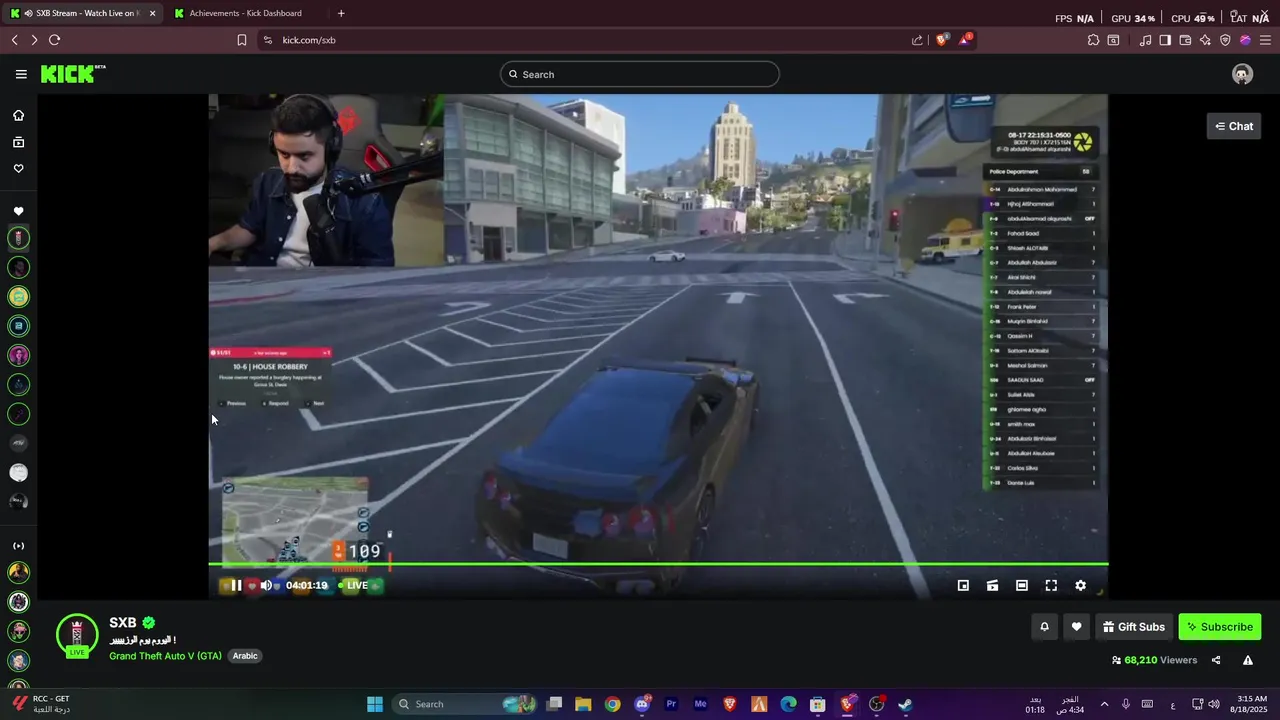Open a new browser tab
This screenshot has height=720, width=1280.
click(x=341, y=13)
